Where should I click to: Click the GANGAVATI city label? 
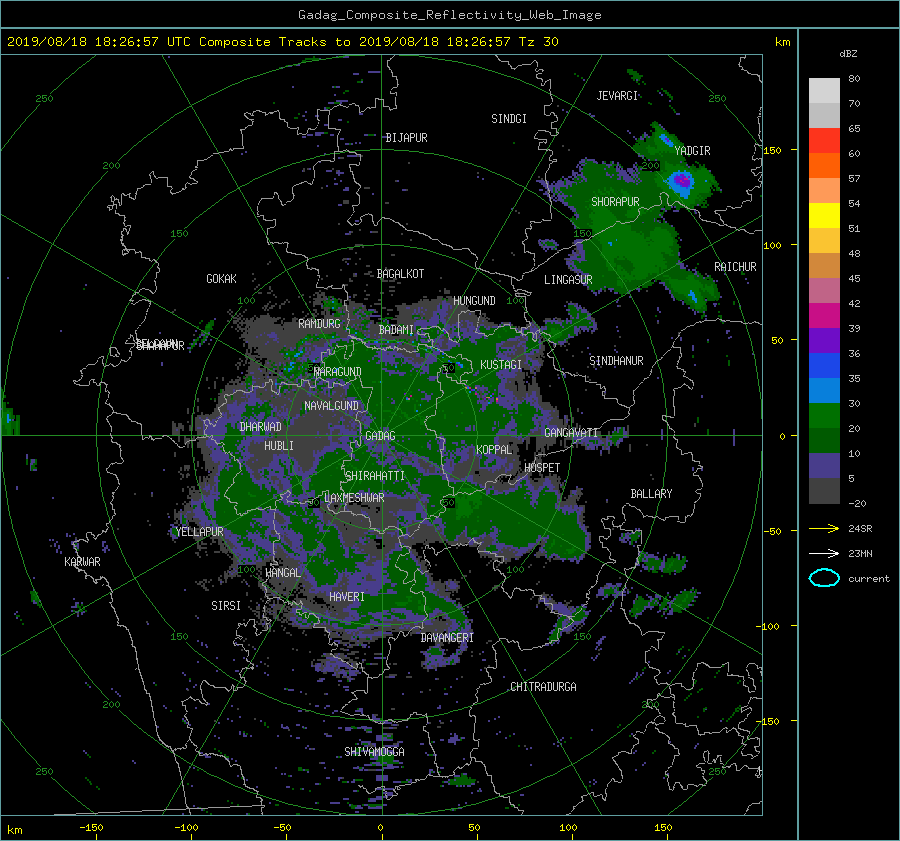(x=571, y=433)
